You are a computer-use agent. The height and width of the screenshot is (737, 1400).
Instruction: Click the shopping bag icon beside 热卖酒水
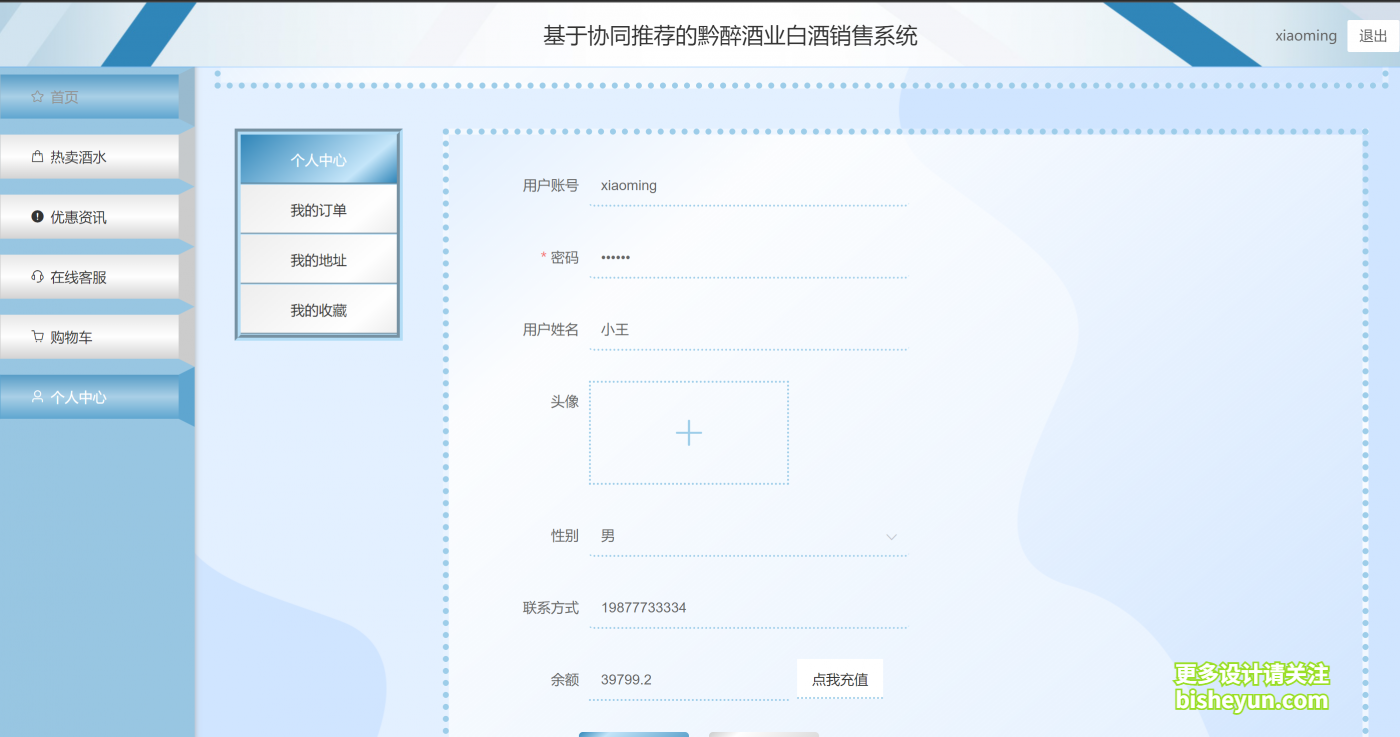pos(37,157)
